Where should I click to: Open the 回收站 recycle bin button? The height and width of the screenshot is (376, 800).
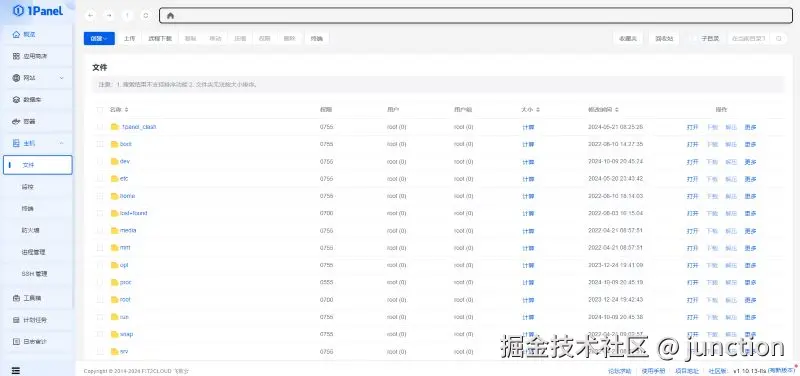[x=664, y=38]
